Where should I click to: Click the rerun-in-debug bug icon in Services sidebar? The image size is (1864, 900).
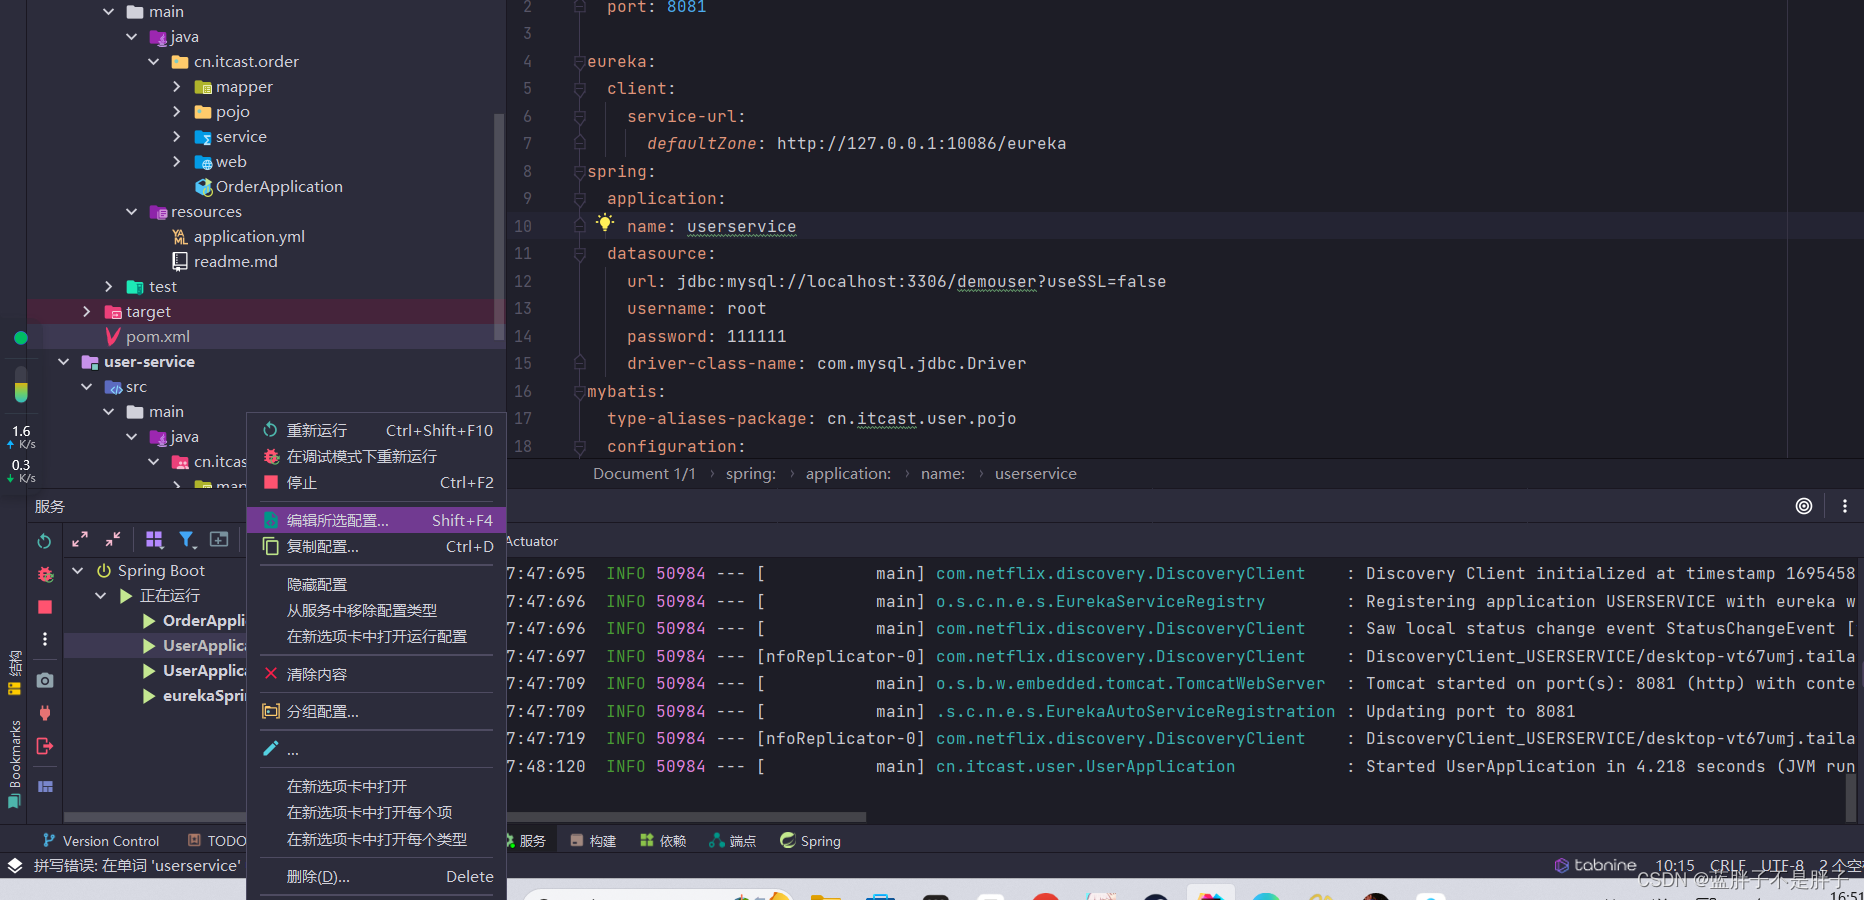click(45, 574)
